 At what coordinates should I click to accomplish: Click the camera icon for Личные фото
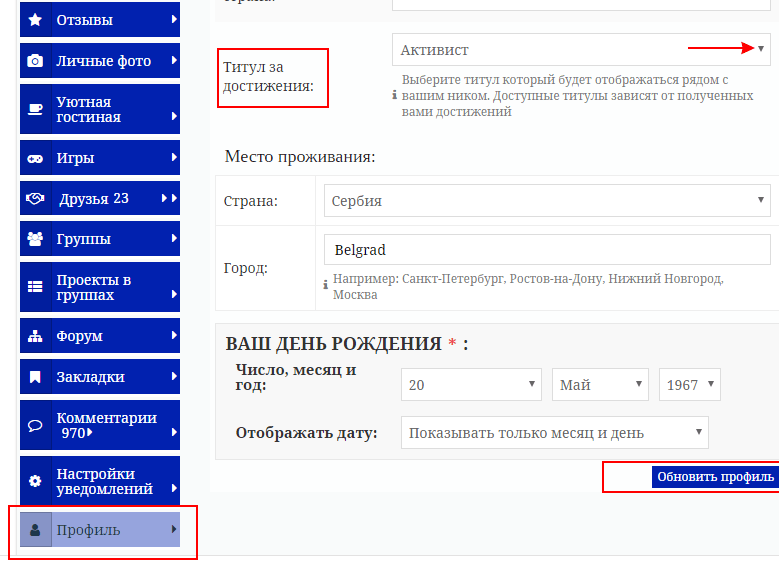[35, 61]
